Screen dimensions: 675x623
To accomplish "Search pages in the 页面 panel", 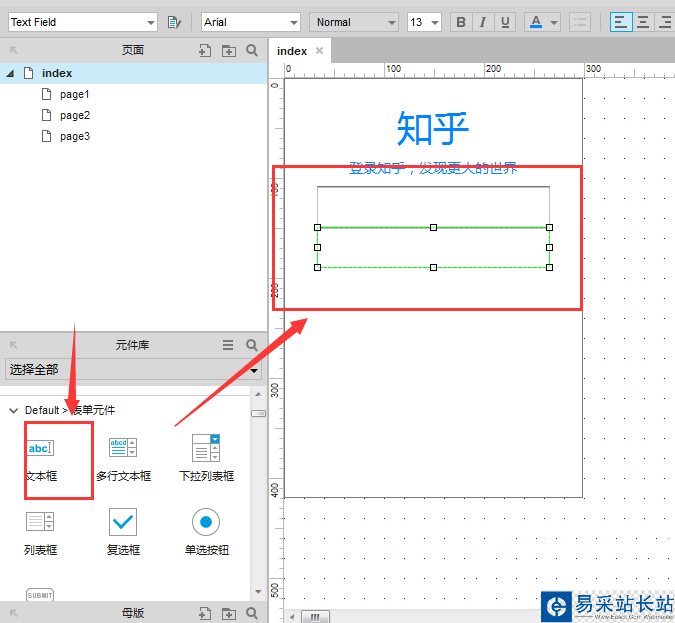I will pyautogui.click(x=252, y=51).
